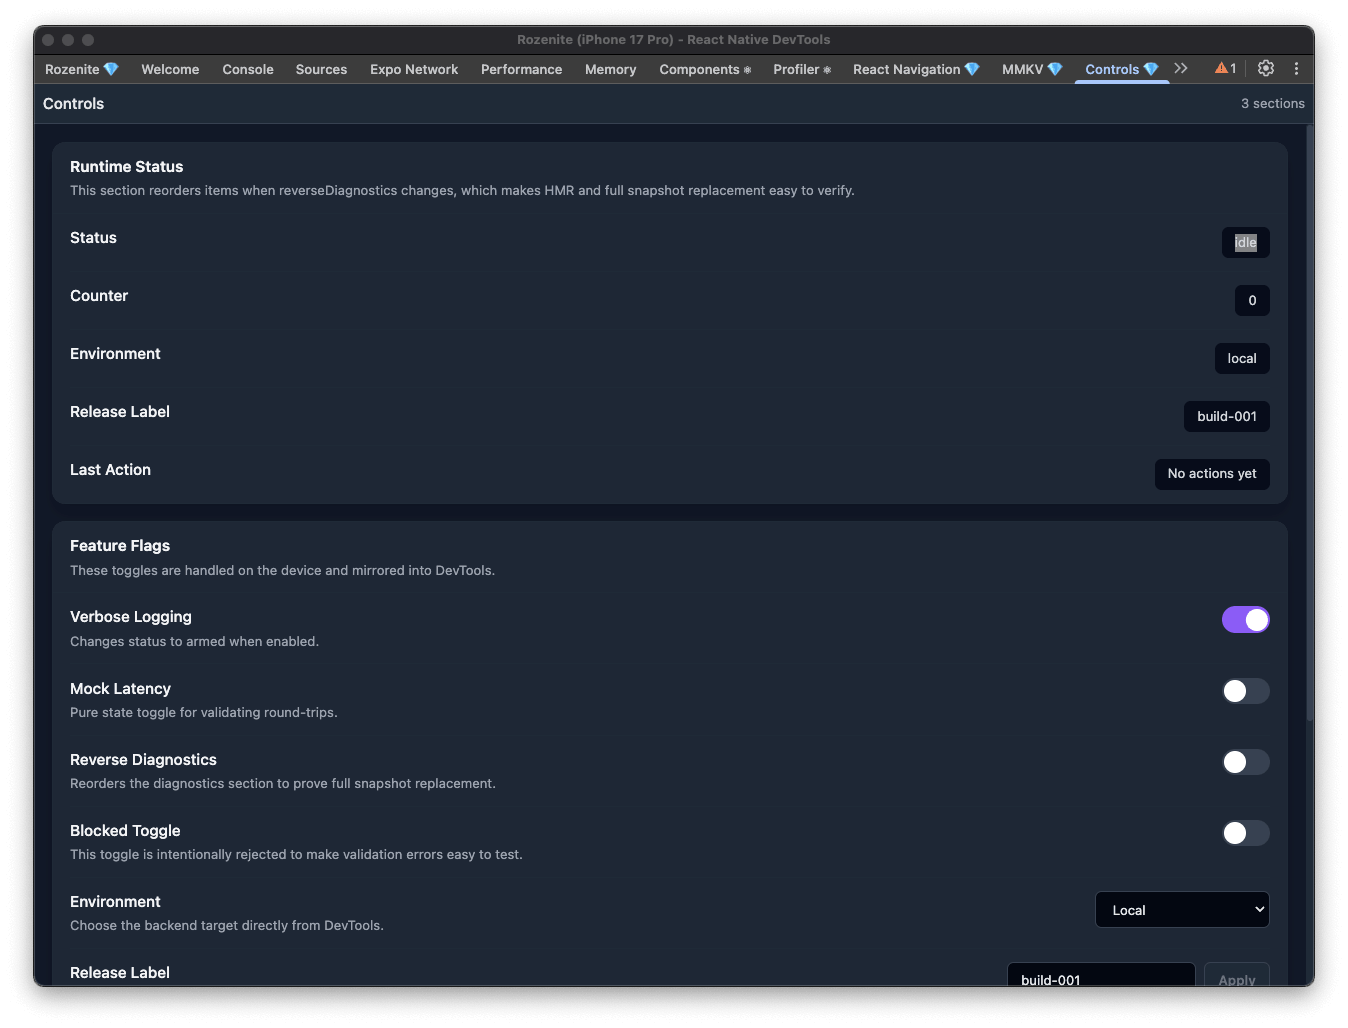Turn on Reverse Diagnostics switch
Screen dimensions: 1348x1028
coord(1245,762)
